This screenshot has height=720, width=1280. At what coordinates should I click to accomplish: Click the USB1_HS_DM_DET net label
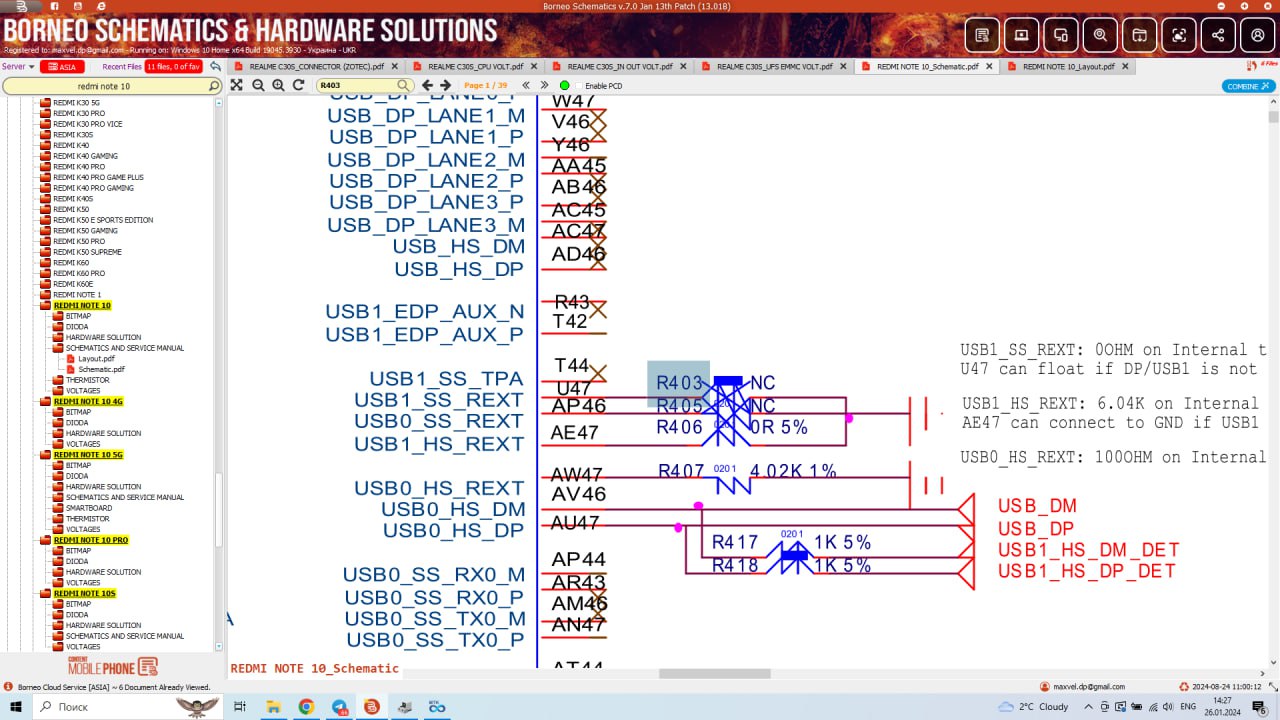(1088, 550)
